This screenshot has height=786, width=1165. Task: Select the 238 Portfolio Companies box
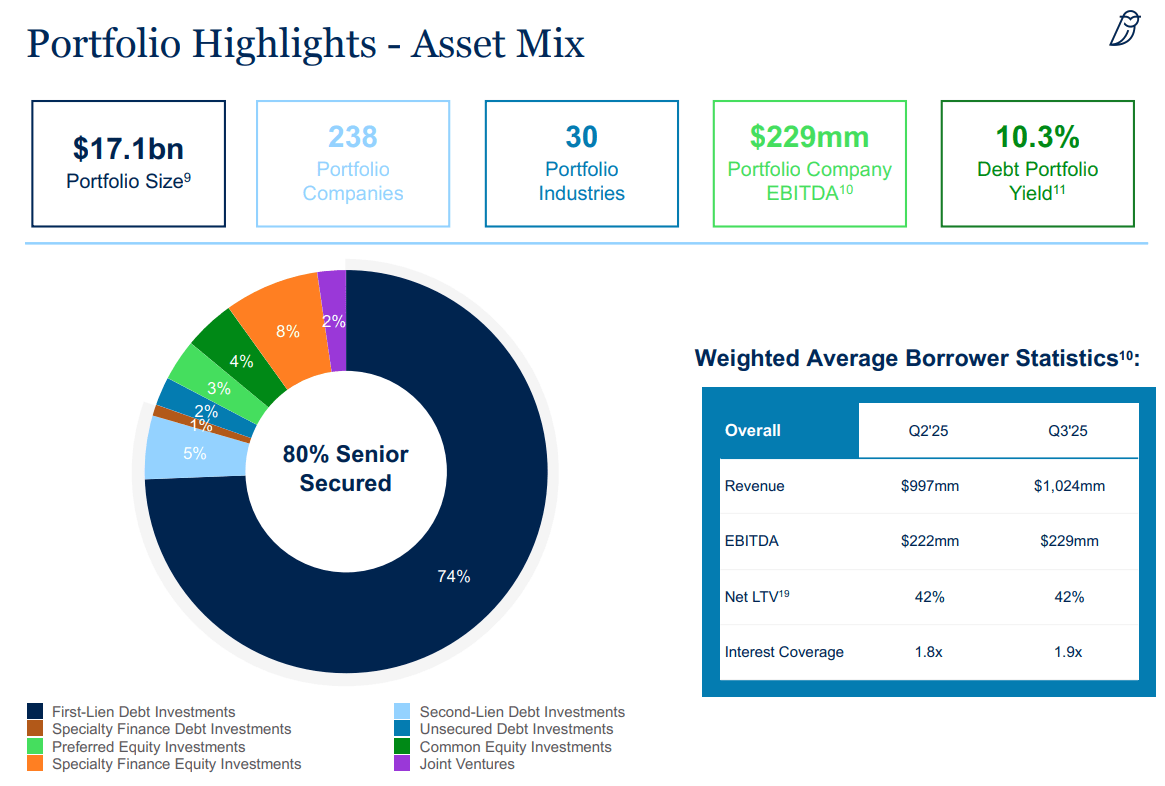[352, 163]
